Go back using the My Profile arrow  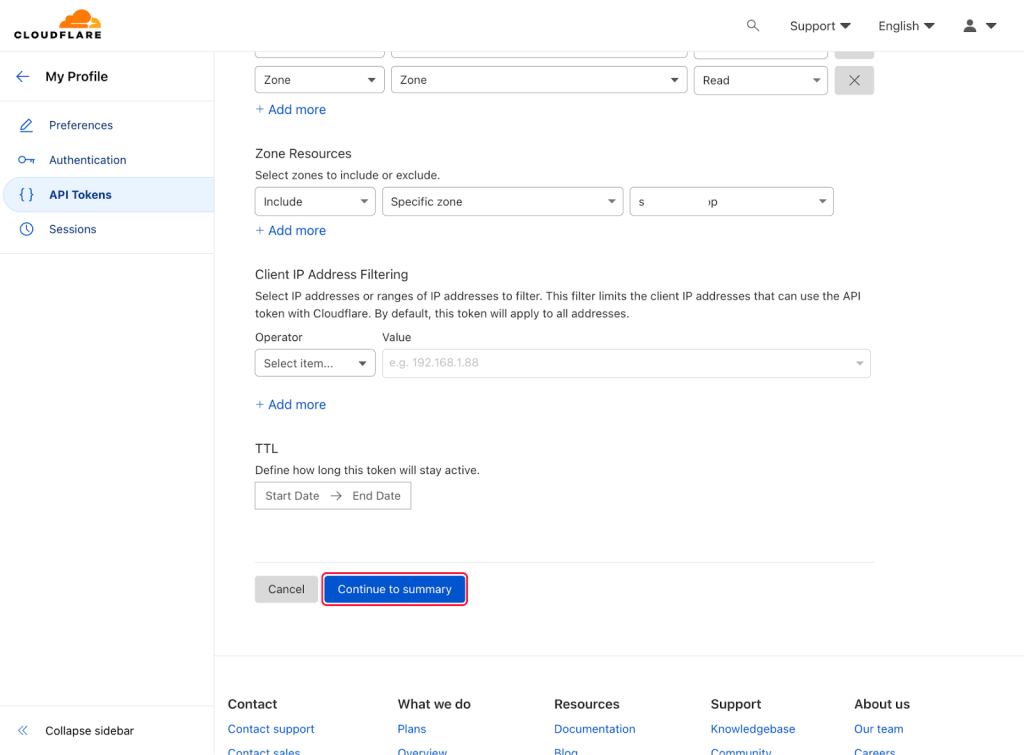tap(22, 77)
